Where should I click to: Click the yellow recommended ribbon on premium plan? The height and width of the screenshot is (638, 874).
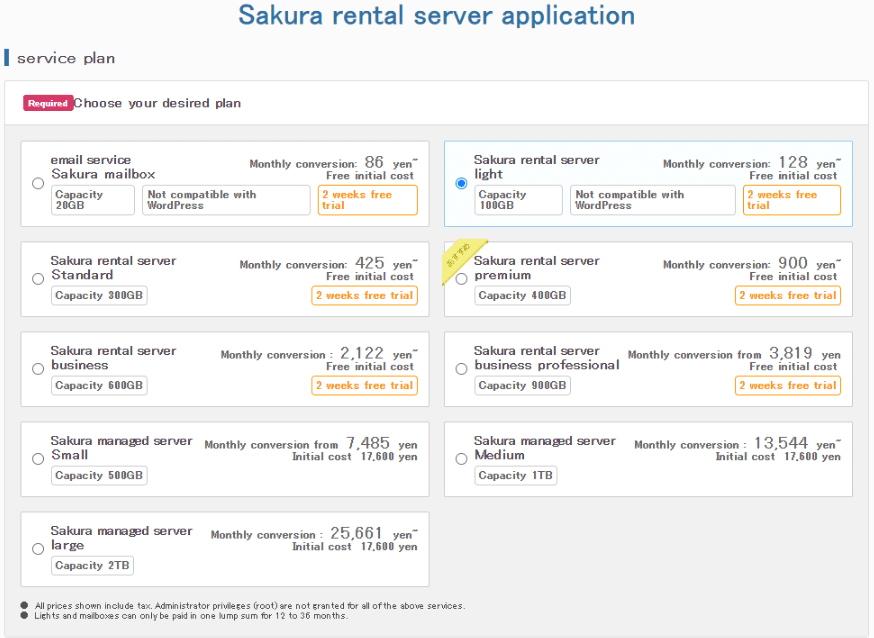pos(460,256)
